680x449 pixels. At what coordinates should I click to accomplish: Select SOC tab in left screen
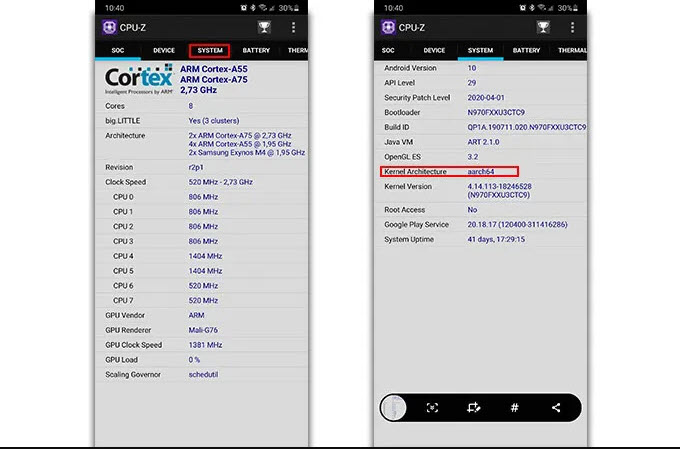pos(118,50)
